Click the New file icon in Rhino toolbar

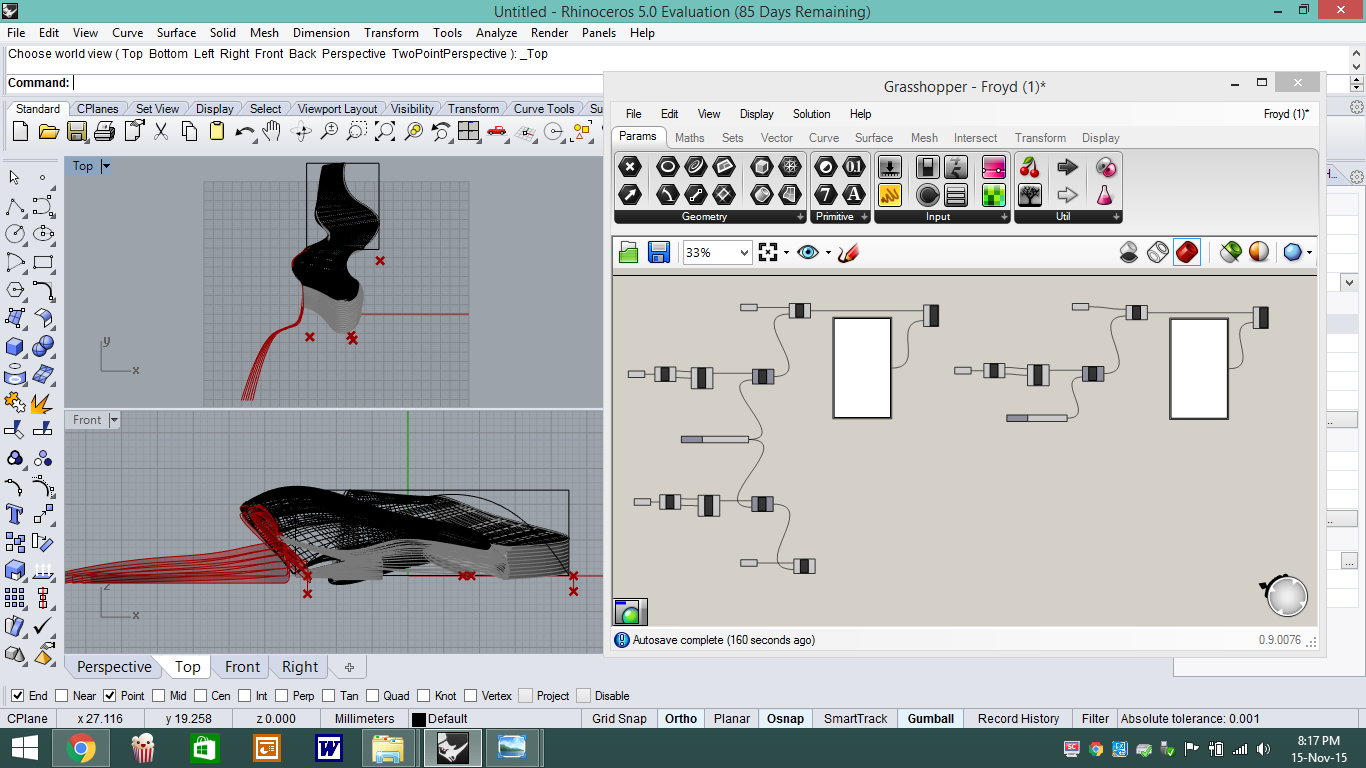pos(20,131)
